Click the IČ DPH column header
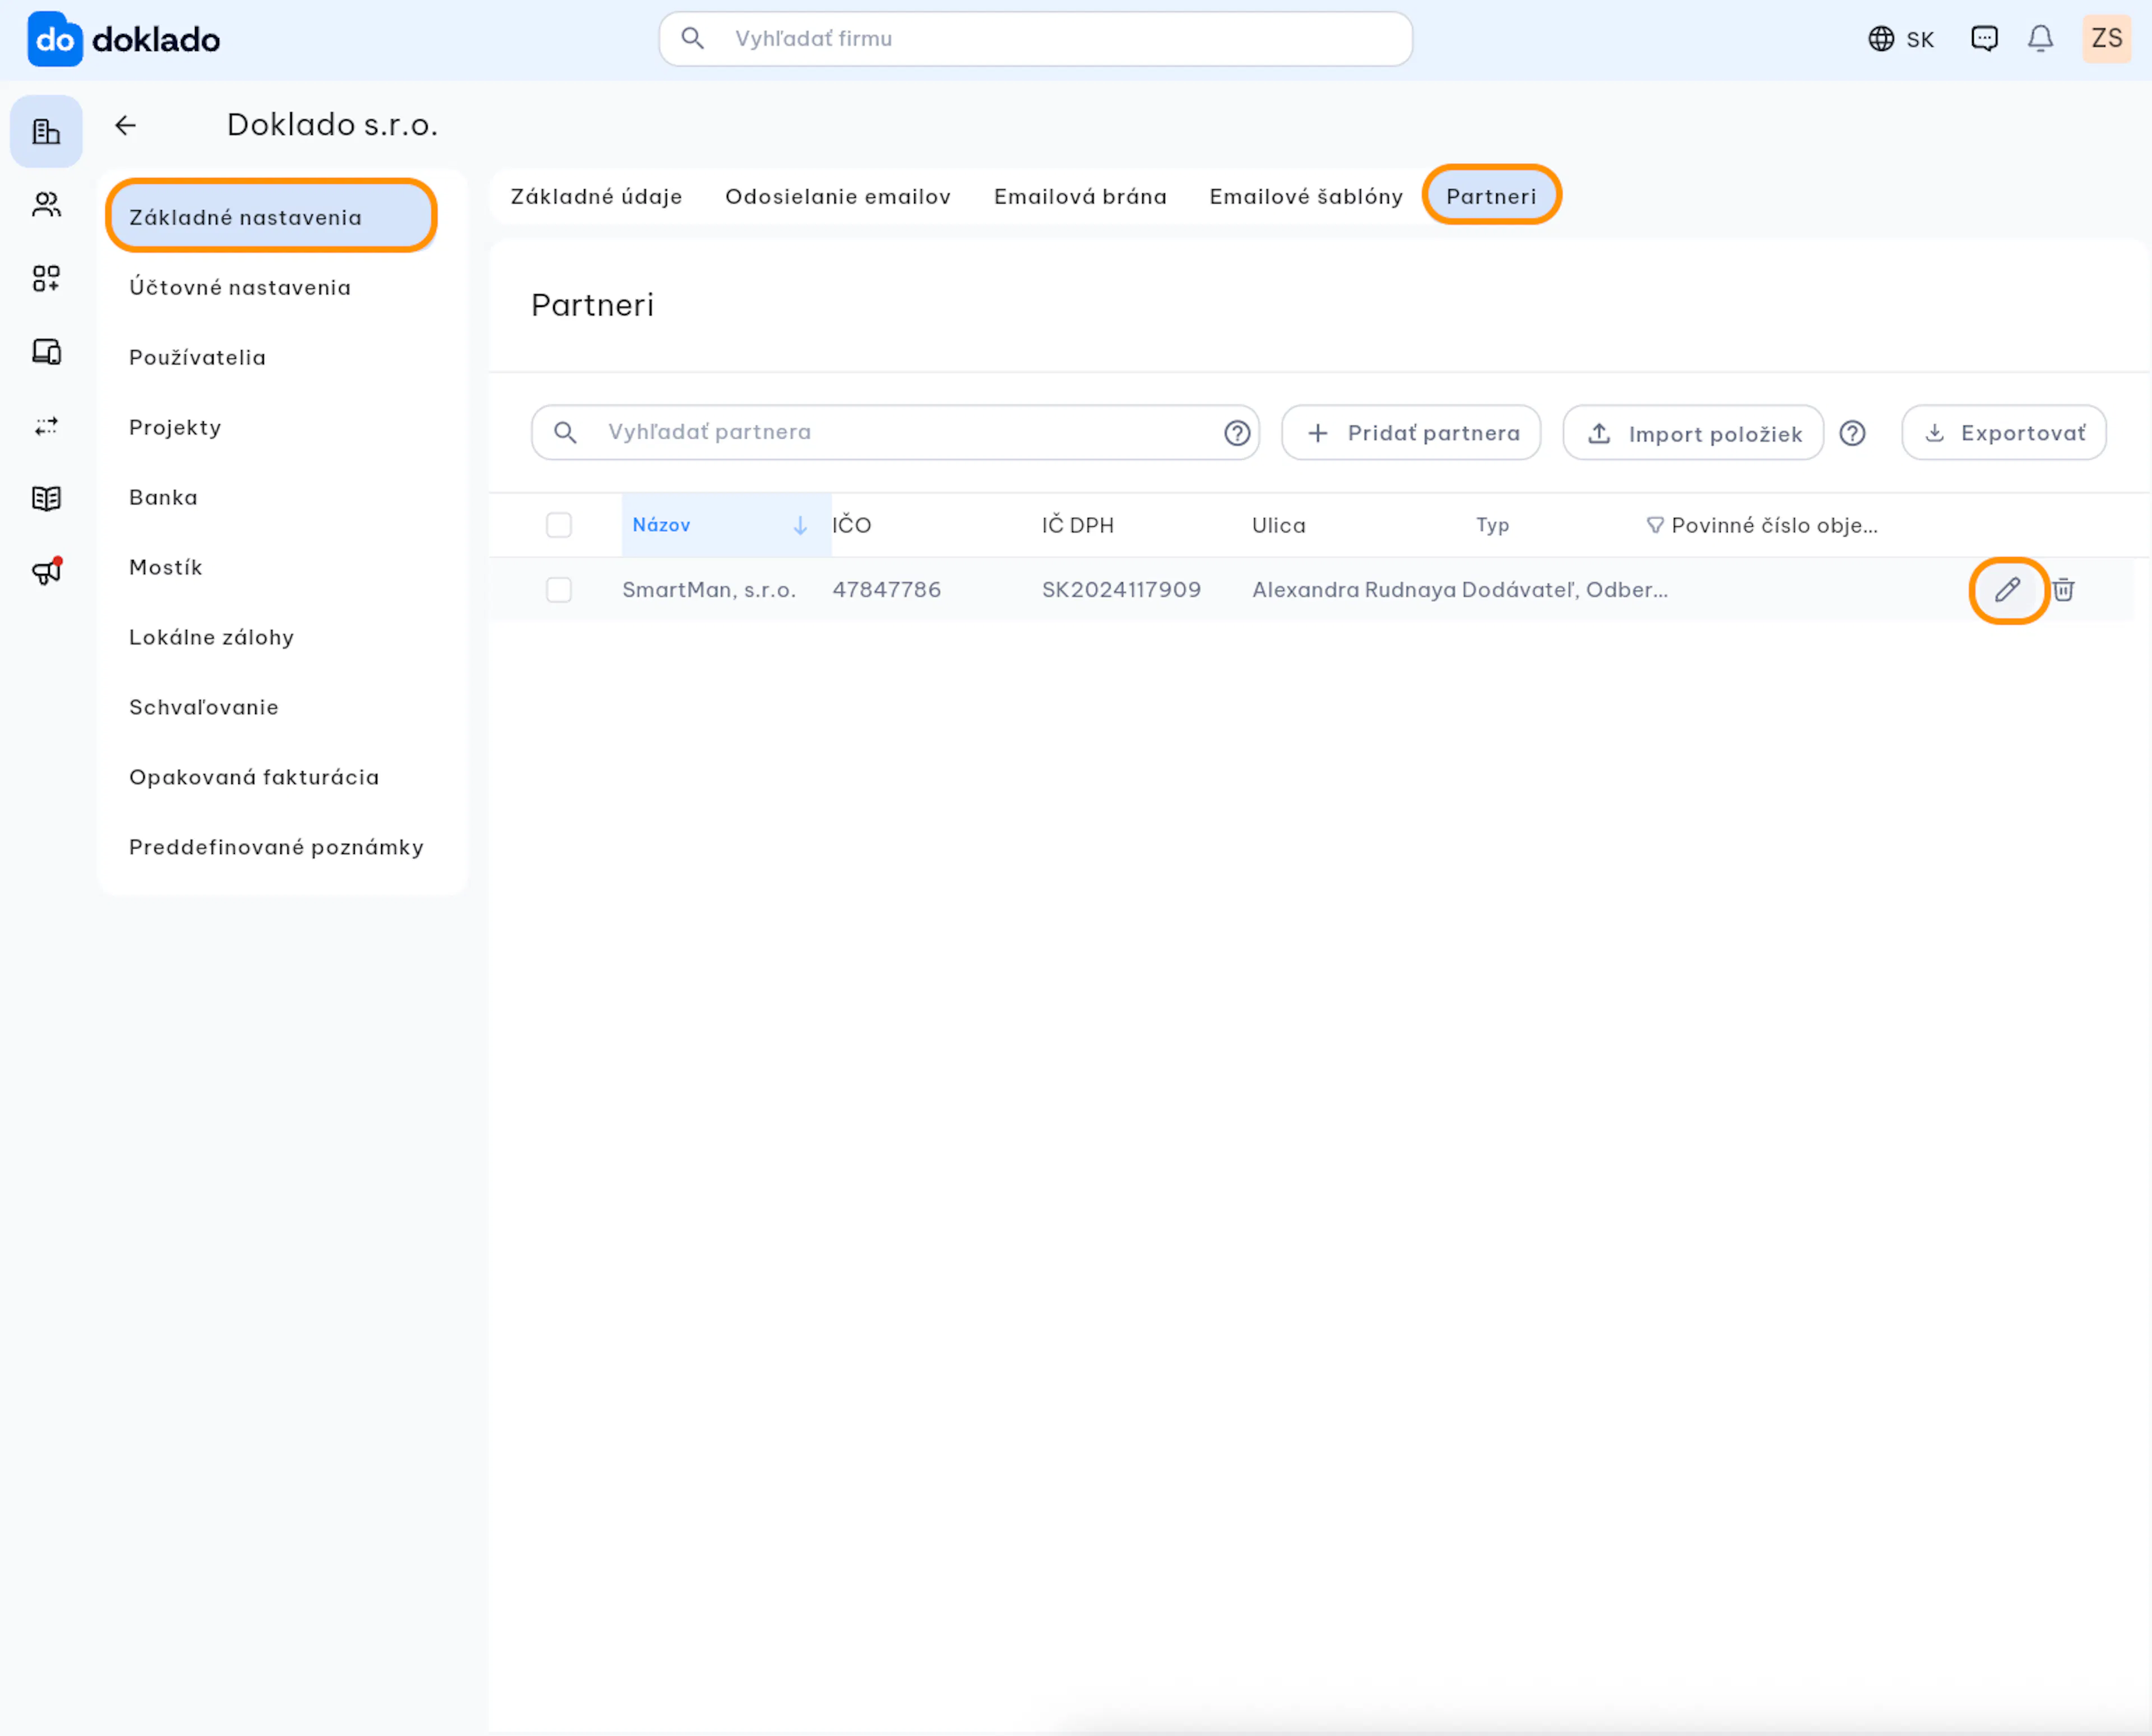 click(1078, 525)
